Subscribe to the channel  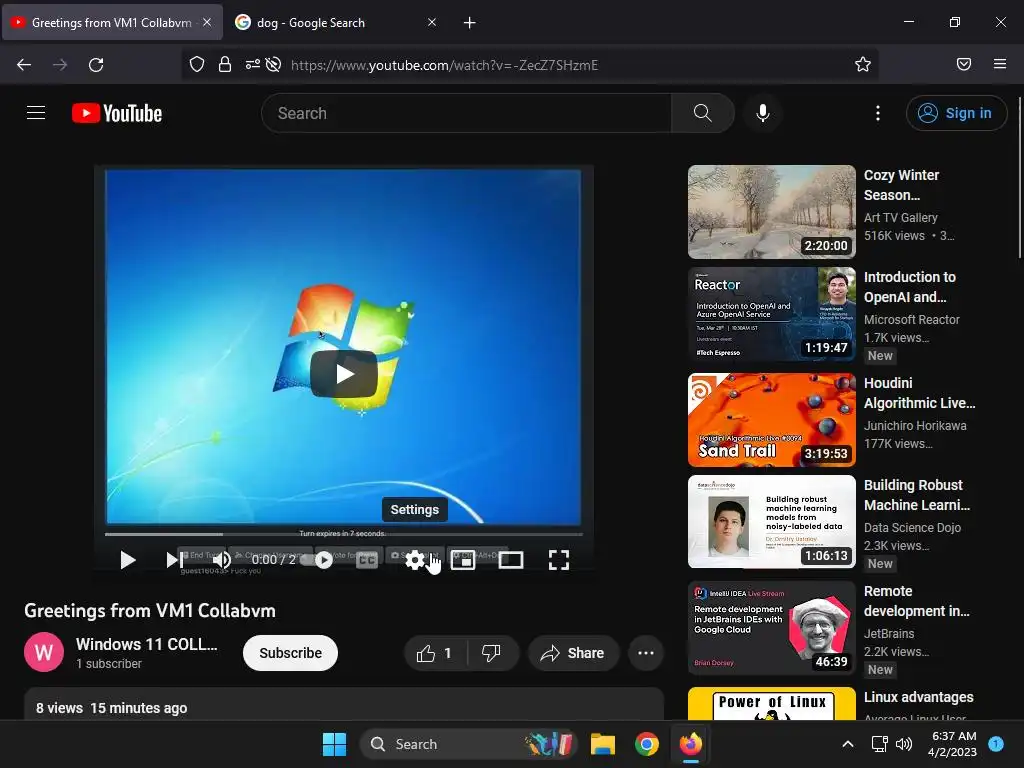coord(290,652)
